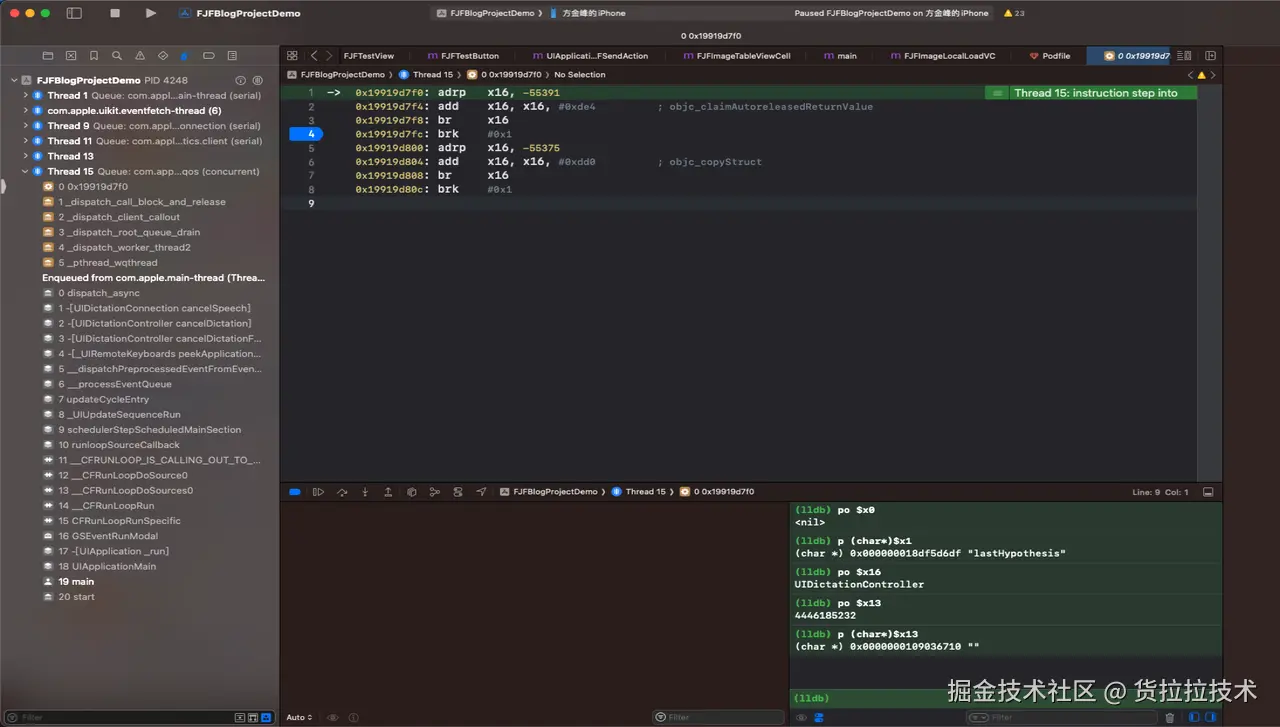Open the test navigator diamond icon
Screen dimensions: 1280x727
click(x=163, y=56)
